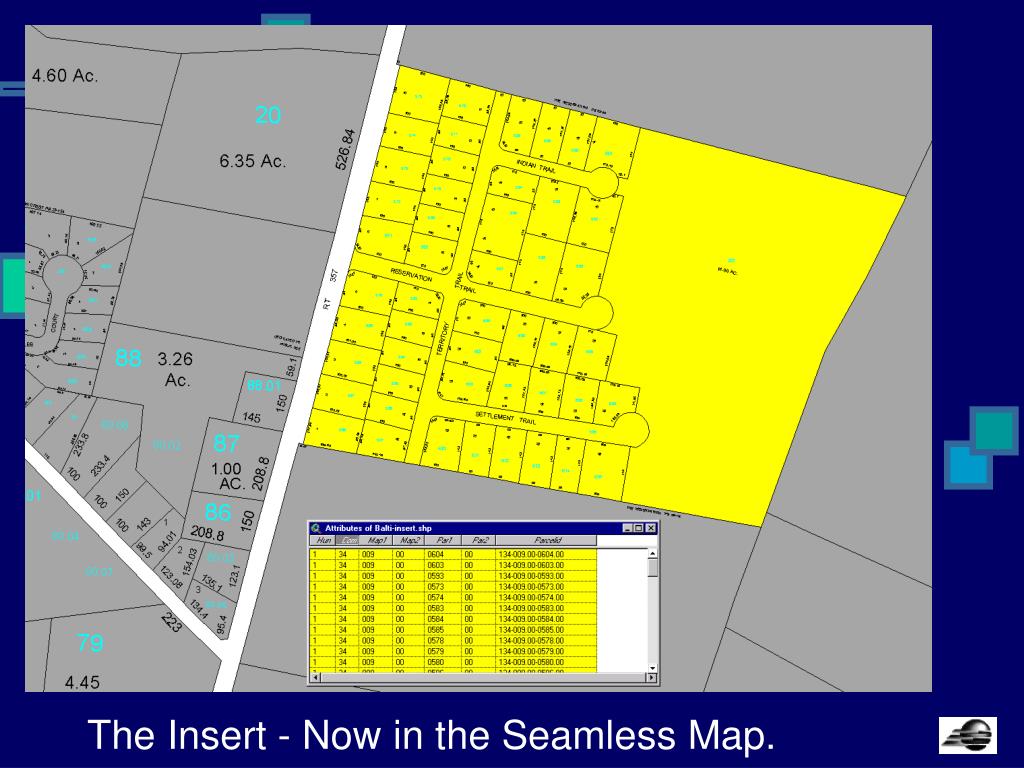This screenshot has width=1024, height=768.
Task: Click the 4.60 Ac. label on map
Action: pyautogui.click(x=65, y=76)
